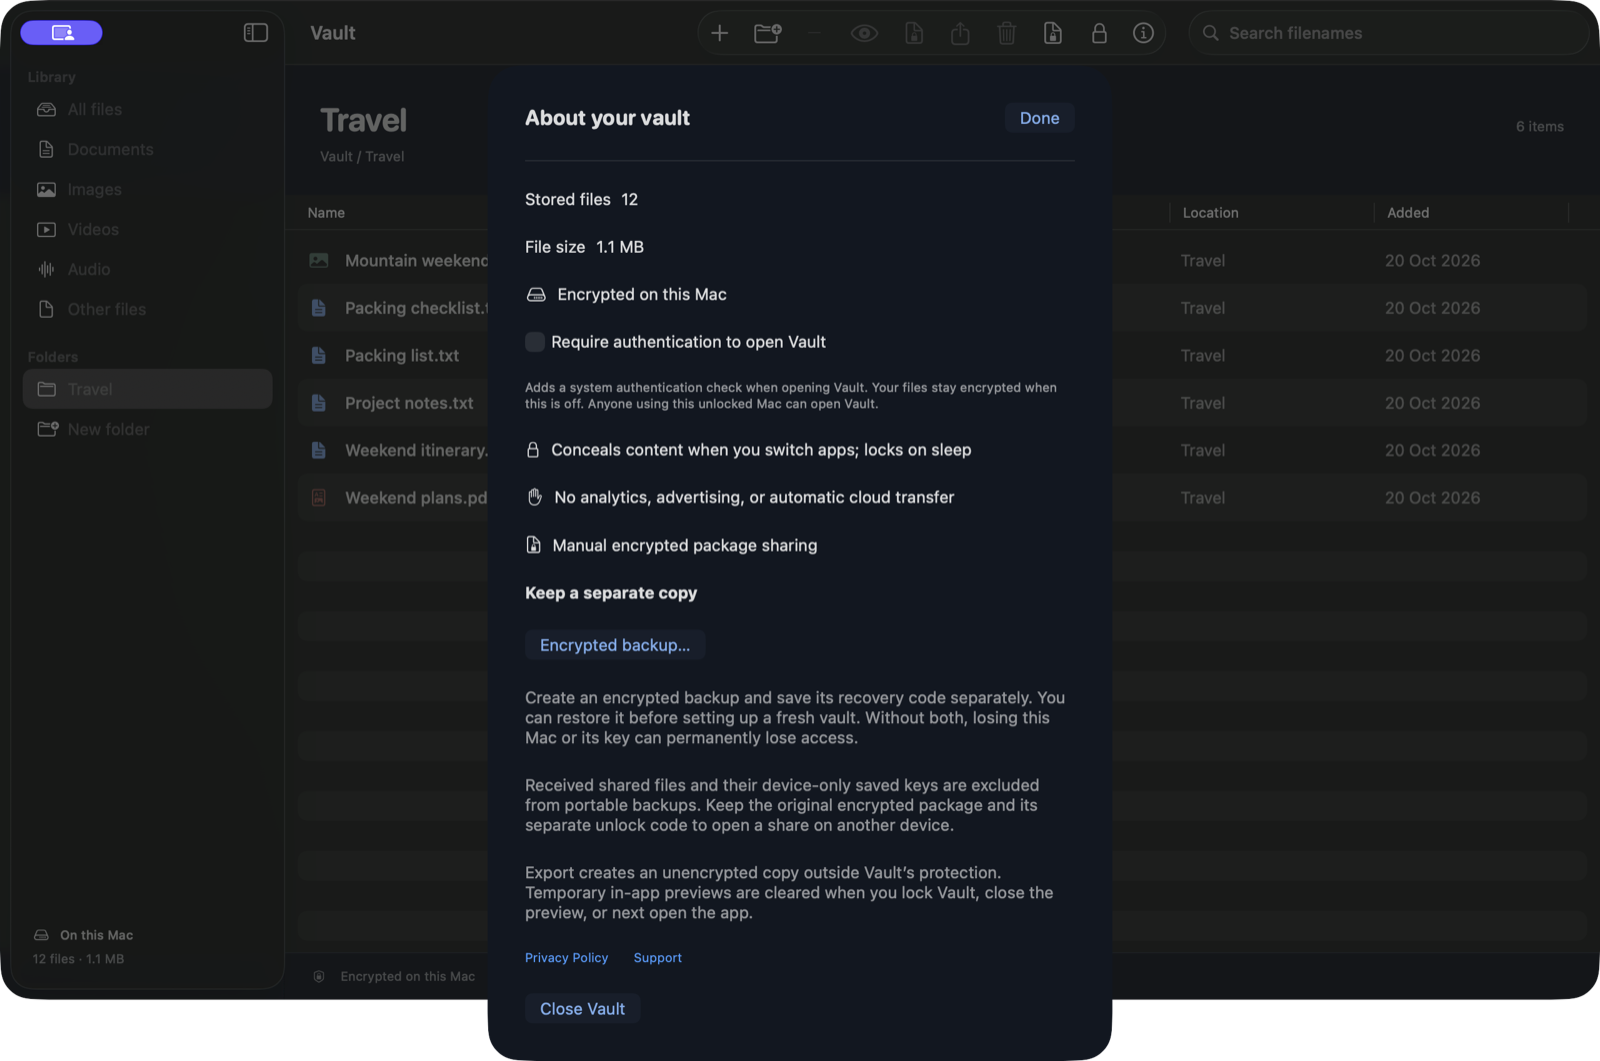Open Documents in the sidebar
Screen dimensions: 1600x1061
click(147, 149)
